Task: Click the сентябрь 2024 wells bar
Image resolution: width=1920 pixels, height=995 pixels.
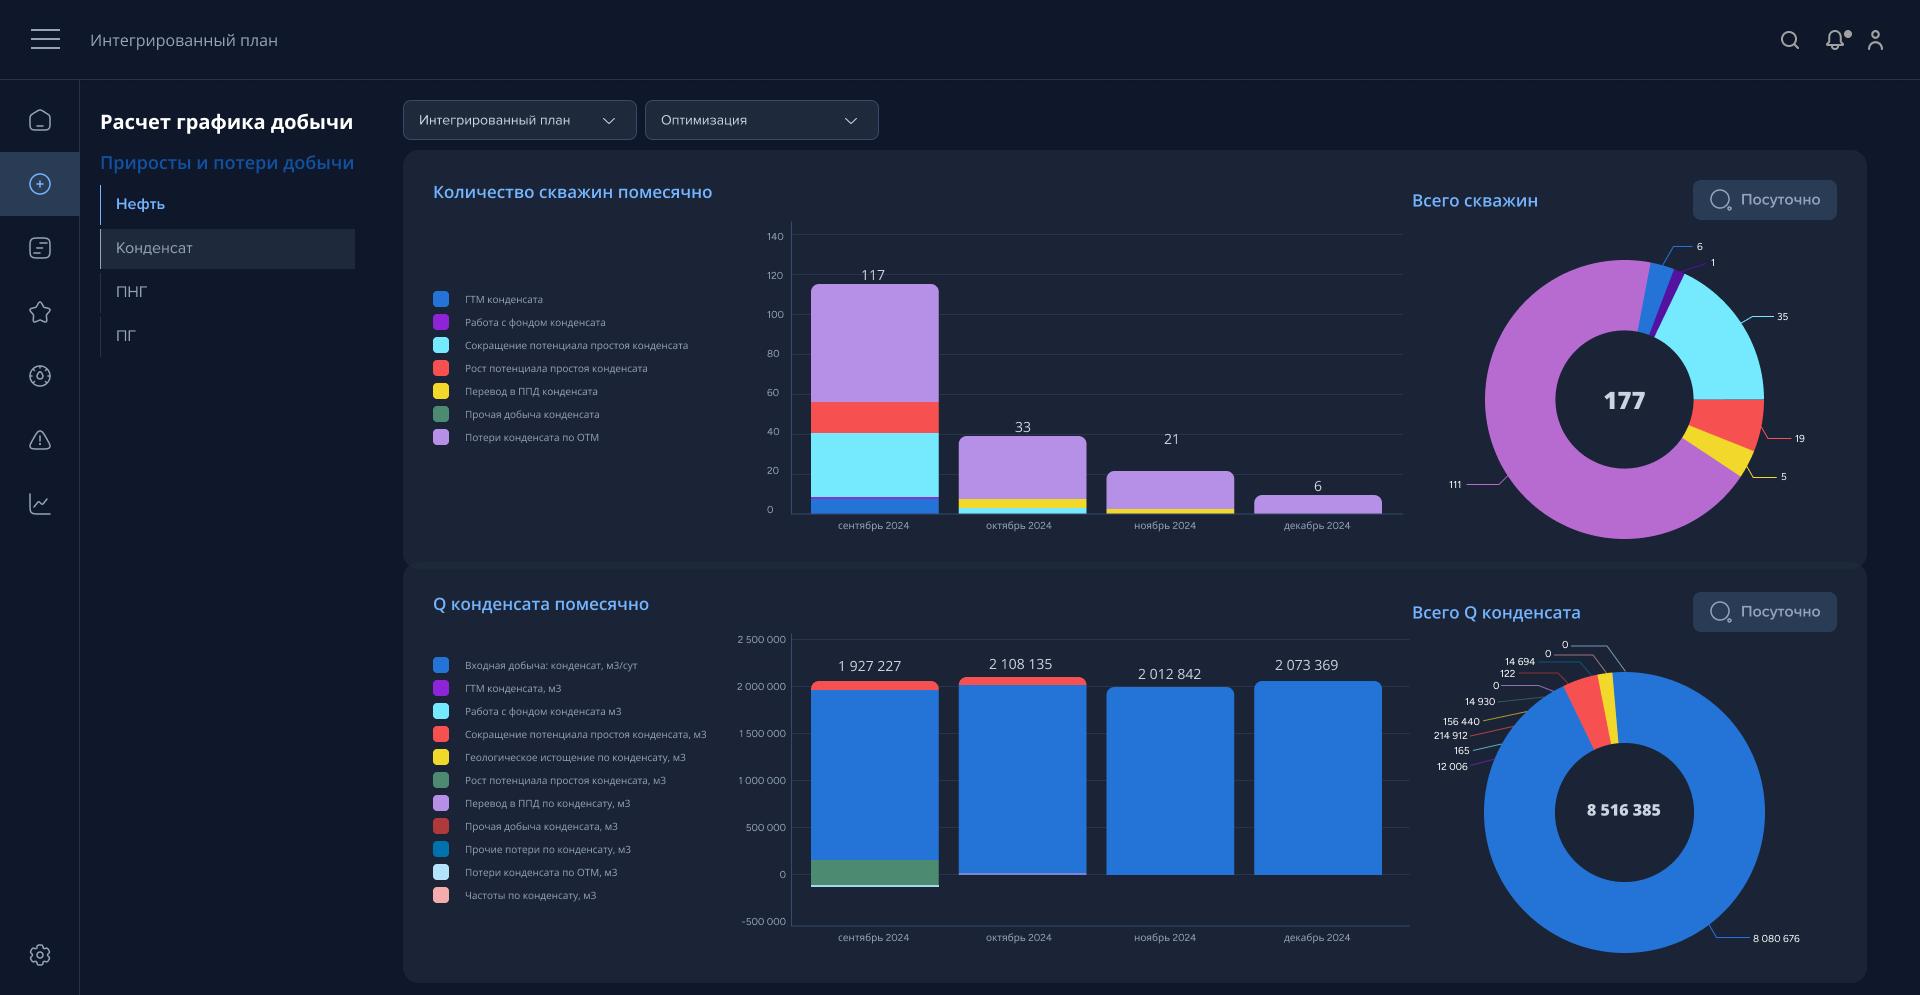Action: [874, 400]
